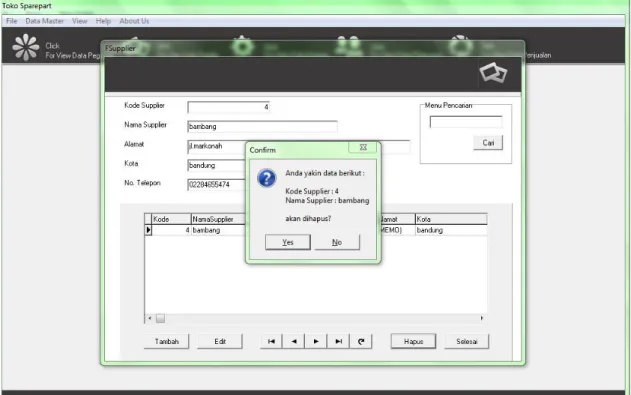The height and width of the screenshot is (395, 631).
Task: Focus the Nama Supplier field
Action: (x=262, y=126)
